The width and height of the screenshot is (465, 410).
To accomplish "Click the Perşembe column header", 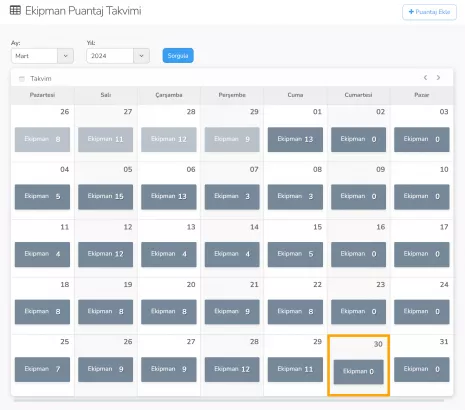I will pyautogui.click(x=232, y=95).
